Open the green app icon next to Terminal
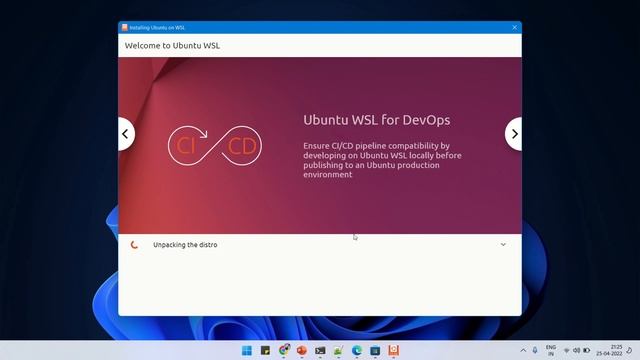 pyautogui.click(x=338, y=350)
